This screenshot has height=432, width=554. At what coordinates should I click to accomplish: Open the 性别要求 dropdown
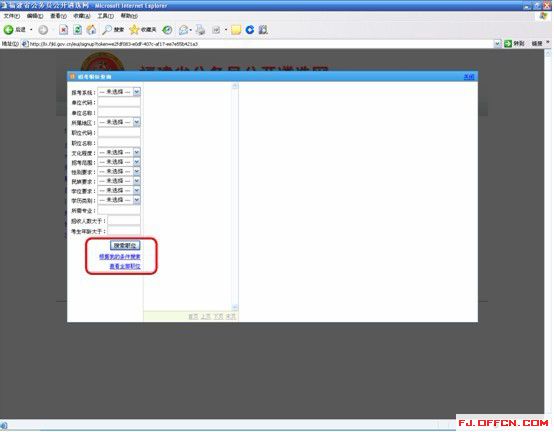[119, 171]
